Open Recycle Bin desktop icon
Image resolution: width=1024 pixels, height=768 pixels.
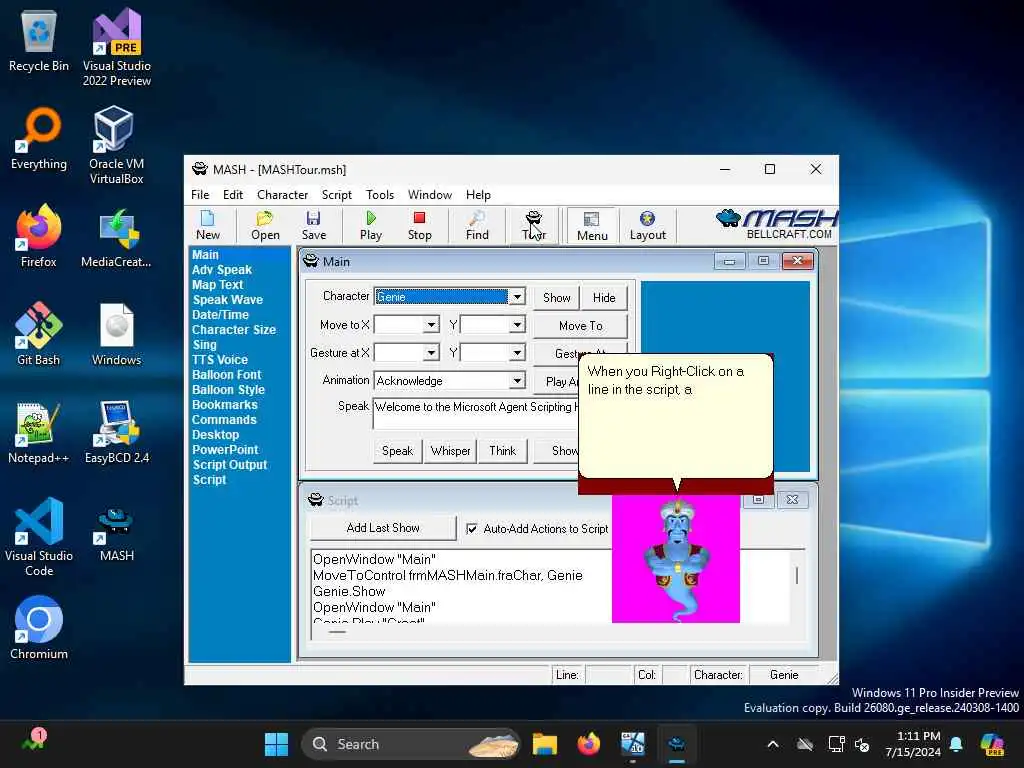click(x=39, y=42)
